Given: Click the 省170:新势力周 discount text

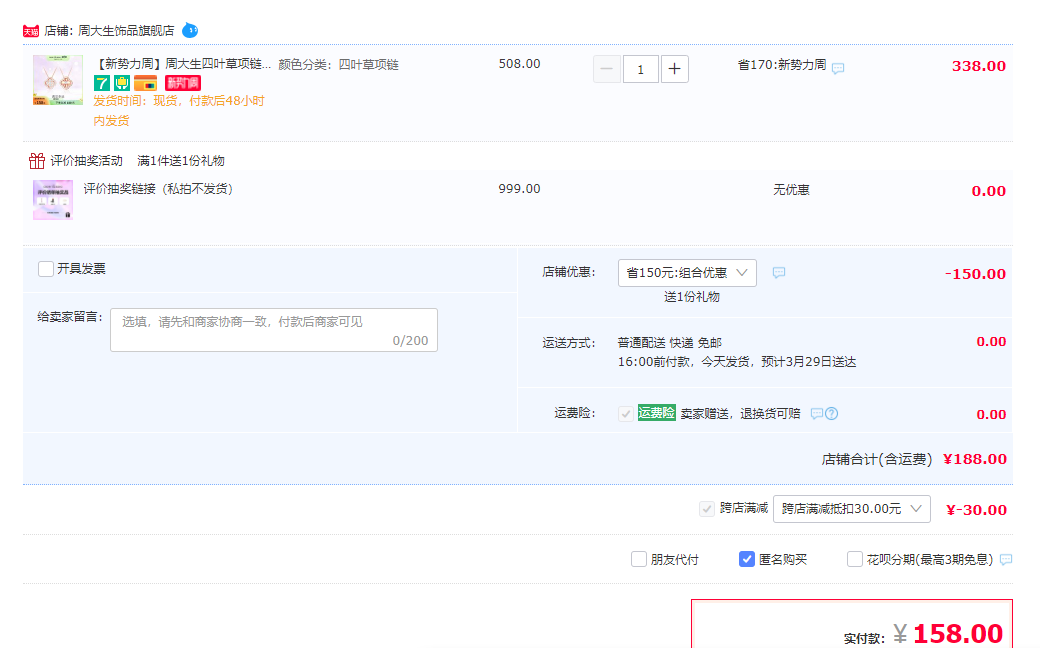Looking at the screenshot, I should point(782,65).
